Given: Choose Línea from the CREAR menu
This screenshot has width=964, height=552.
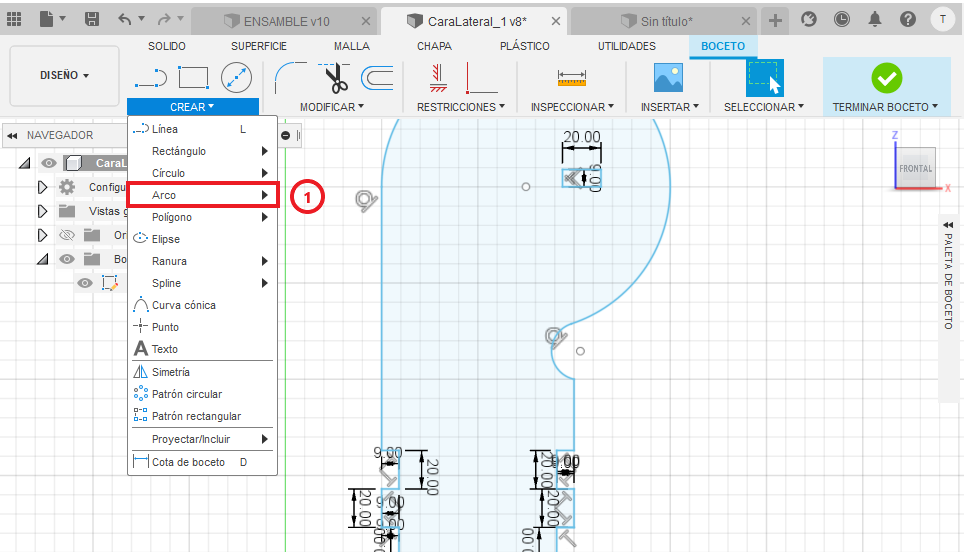Looking at the screenshot, I should pyautogui.click(x=202, y=129).
